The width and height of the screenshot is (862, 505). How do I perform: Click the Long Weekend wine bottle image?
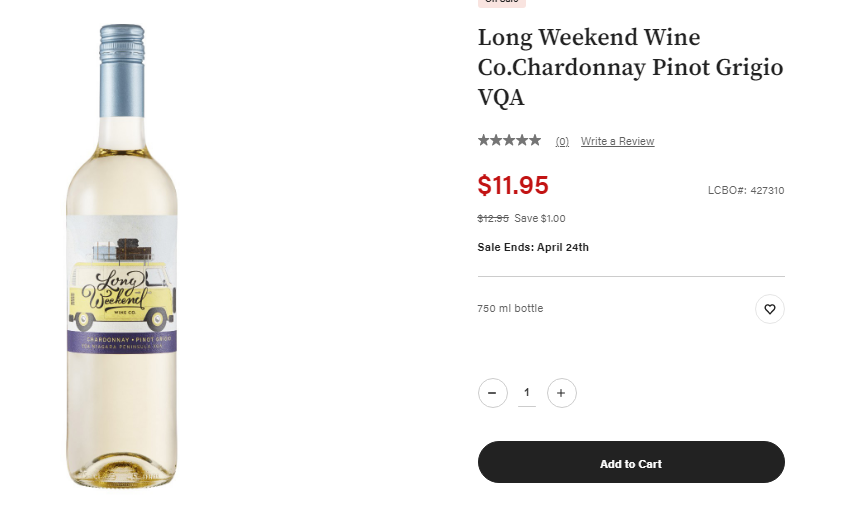coord(122,256)
